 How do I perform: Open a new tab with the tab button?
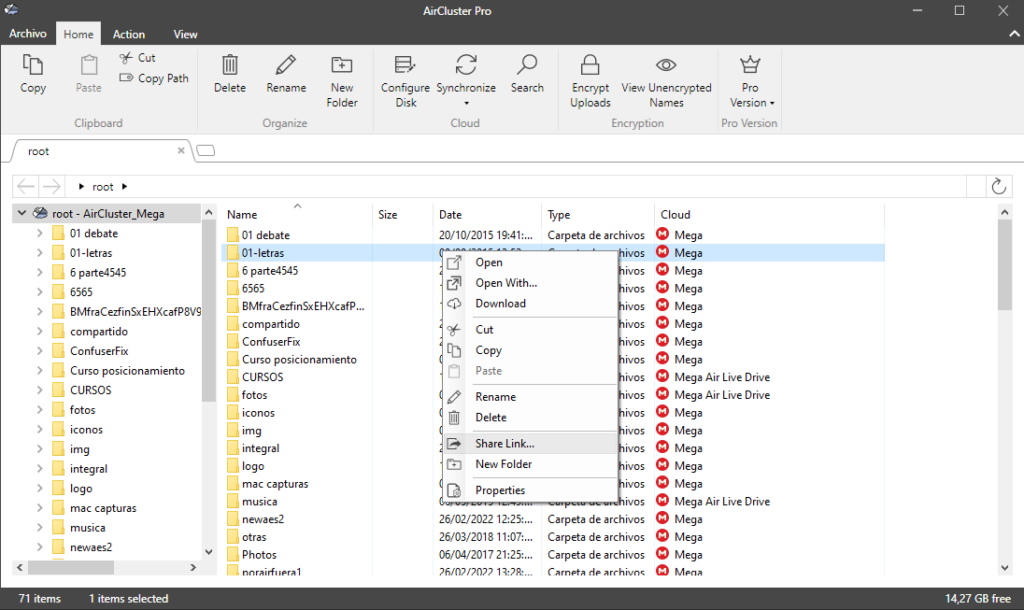[x=206, y=151]
